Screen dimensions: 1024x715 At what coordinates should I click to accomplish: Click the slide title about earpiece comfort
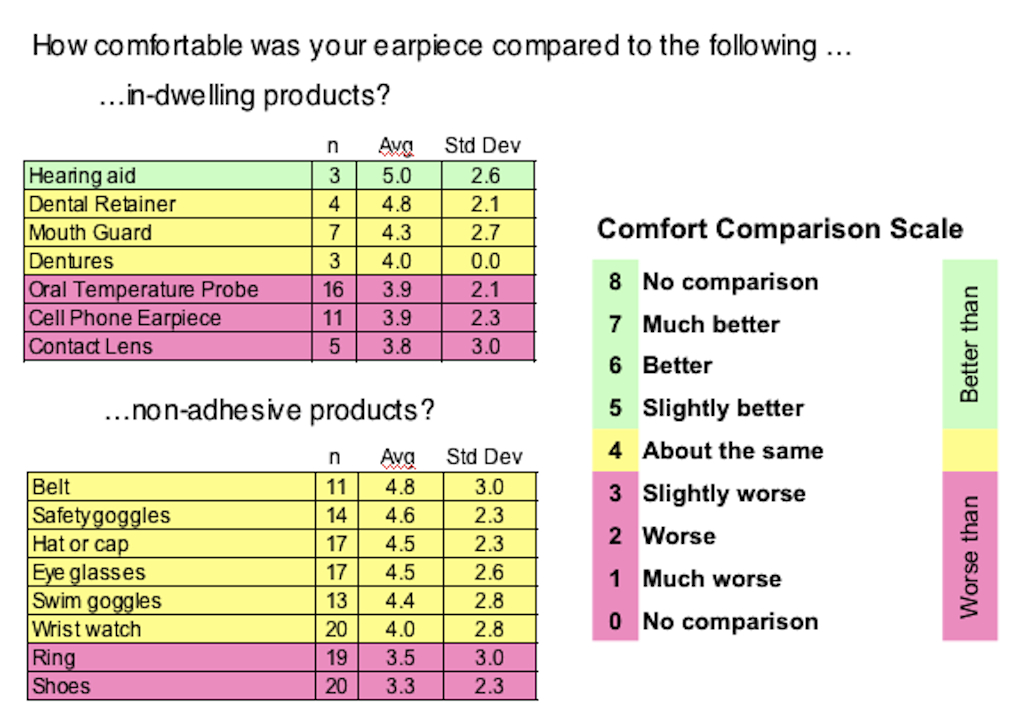441,46
